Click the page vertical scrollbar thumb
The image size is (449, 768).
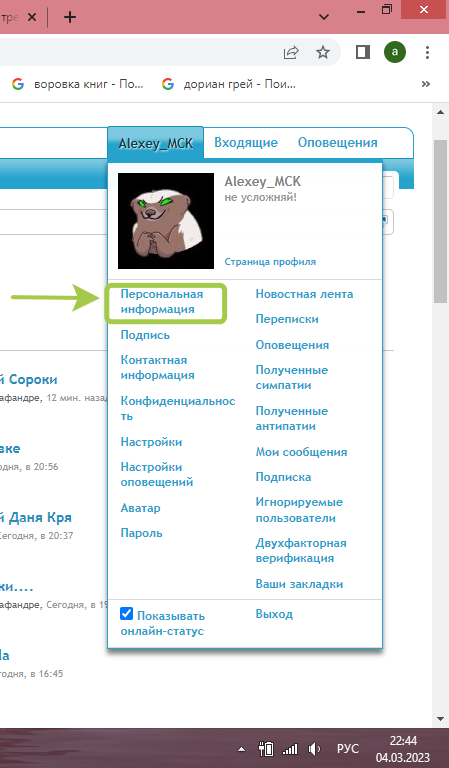[440, 221]
